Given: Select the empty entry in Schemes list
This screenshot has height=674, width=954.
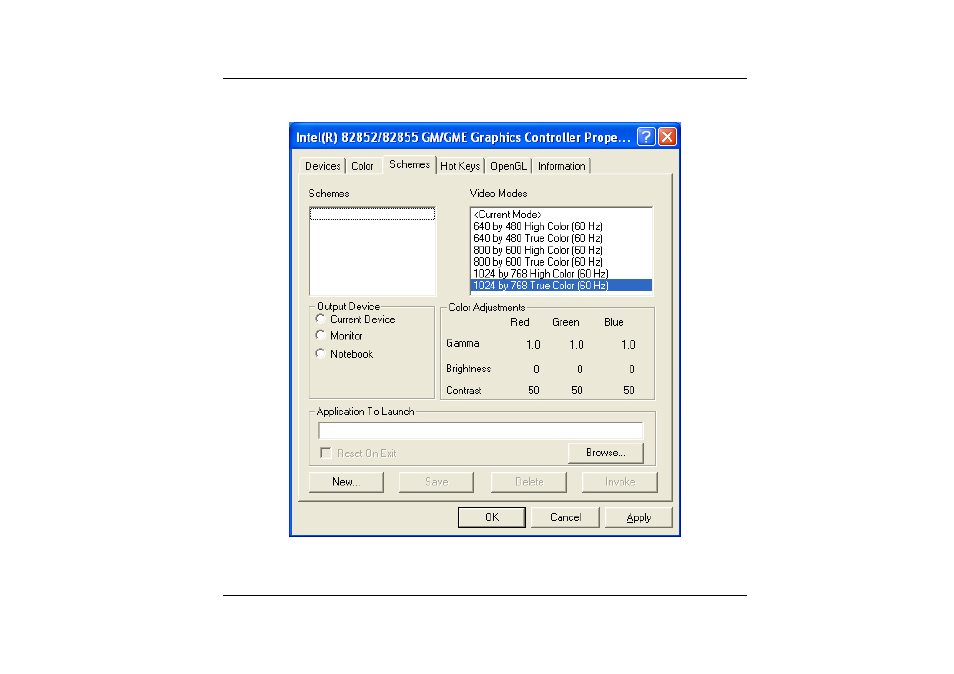Looking at the screenshot, I should 372,214.
